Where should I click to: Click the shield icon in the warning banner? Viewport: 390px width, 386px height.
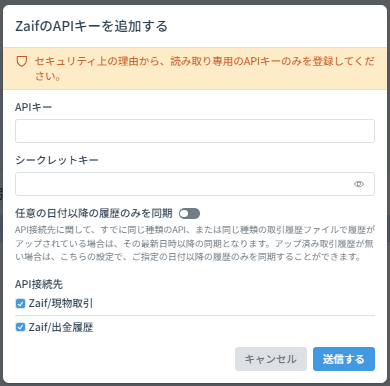click(x=22, y=61)
